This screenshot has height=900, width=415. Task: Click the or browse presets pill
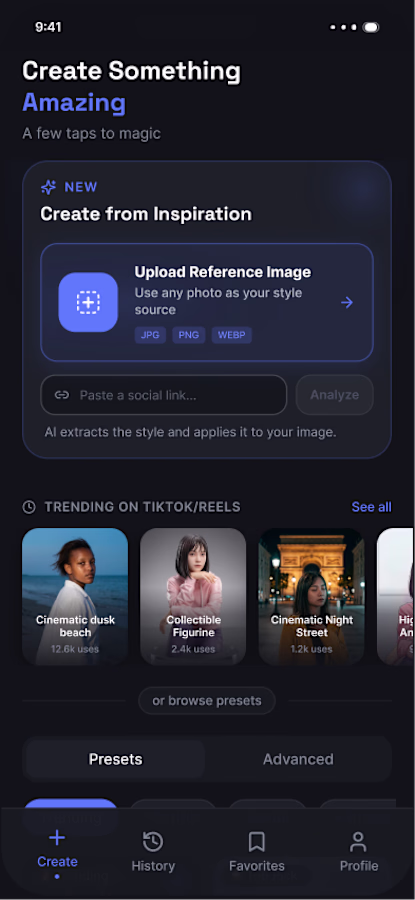tap(207, 701)
